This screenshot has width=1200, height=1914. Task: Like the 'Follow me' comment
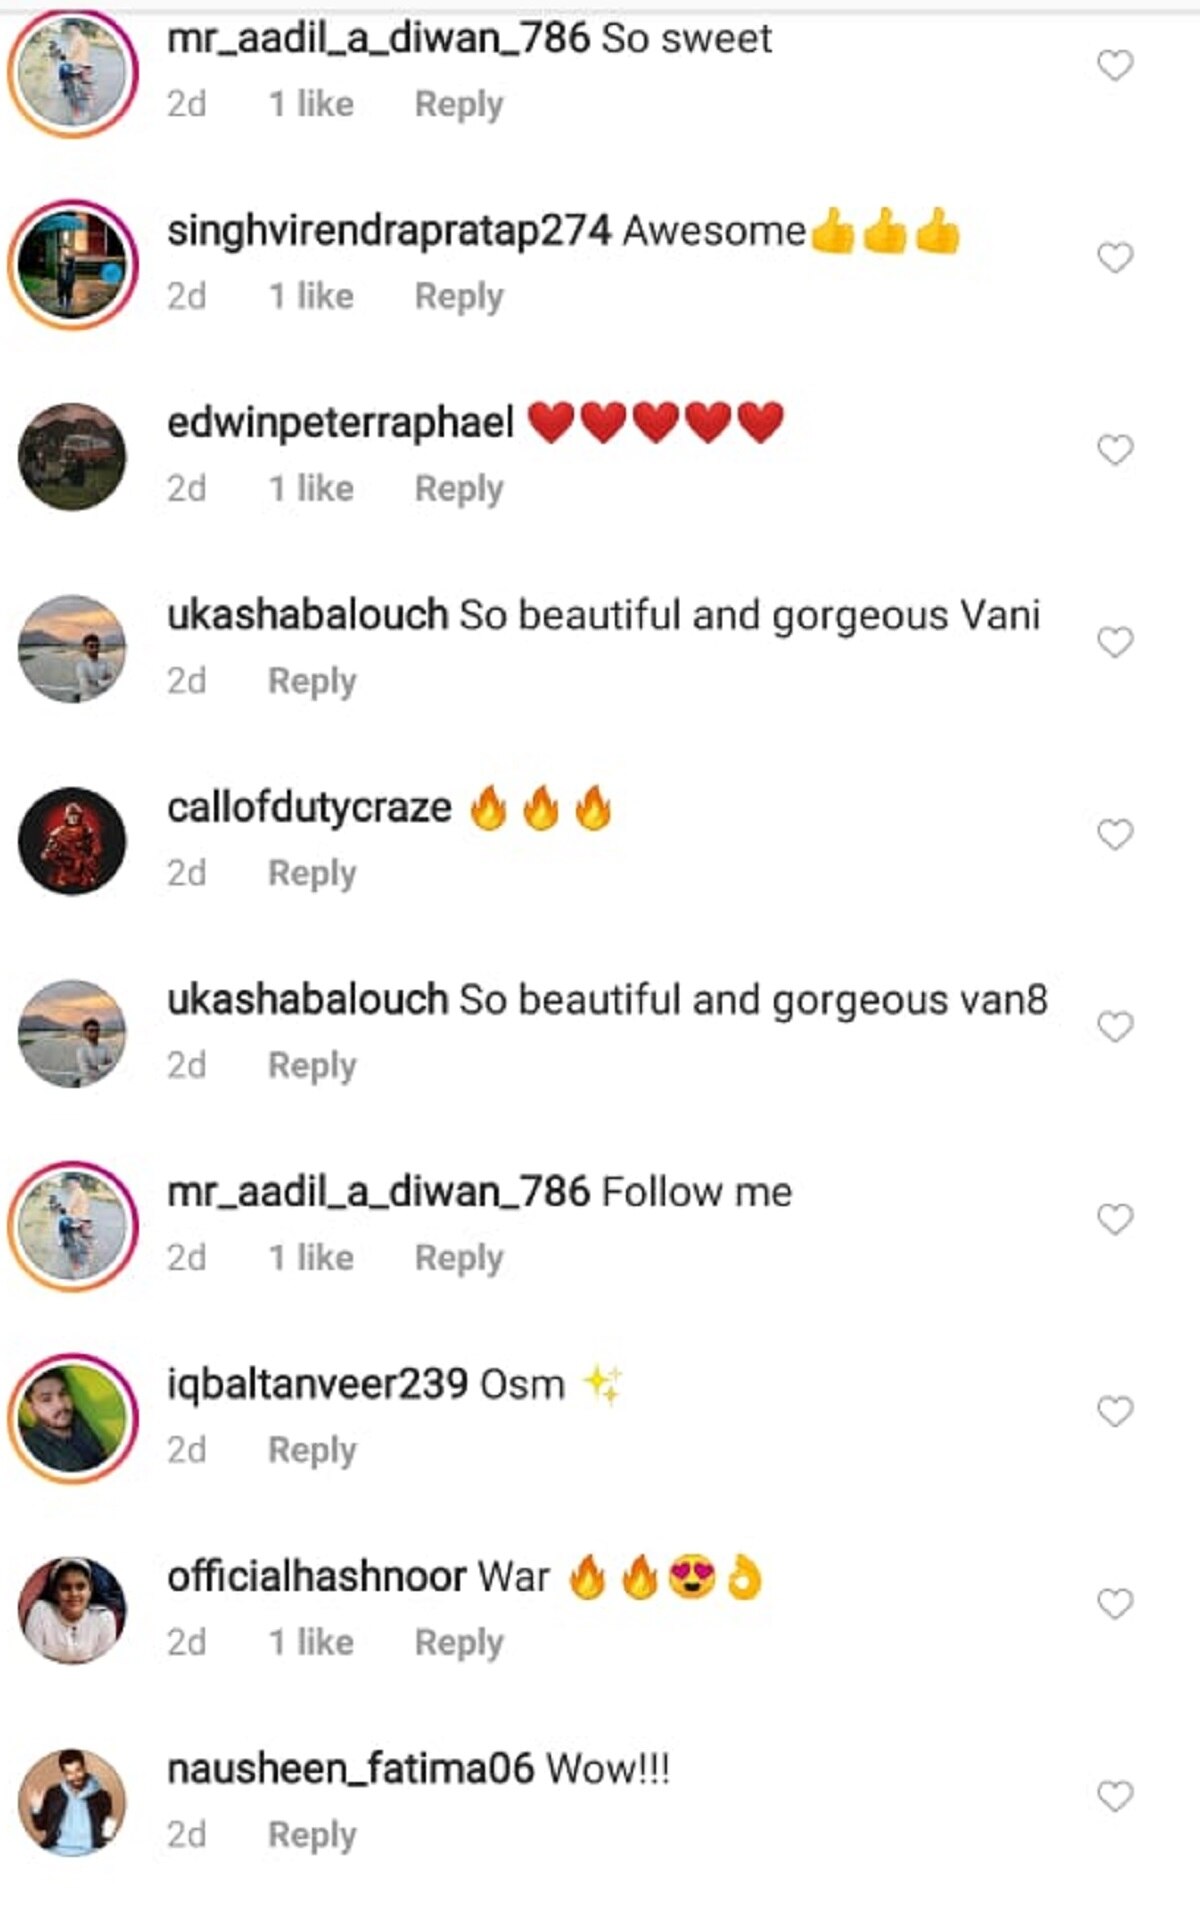pos(1115,1219)
